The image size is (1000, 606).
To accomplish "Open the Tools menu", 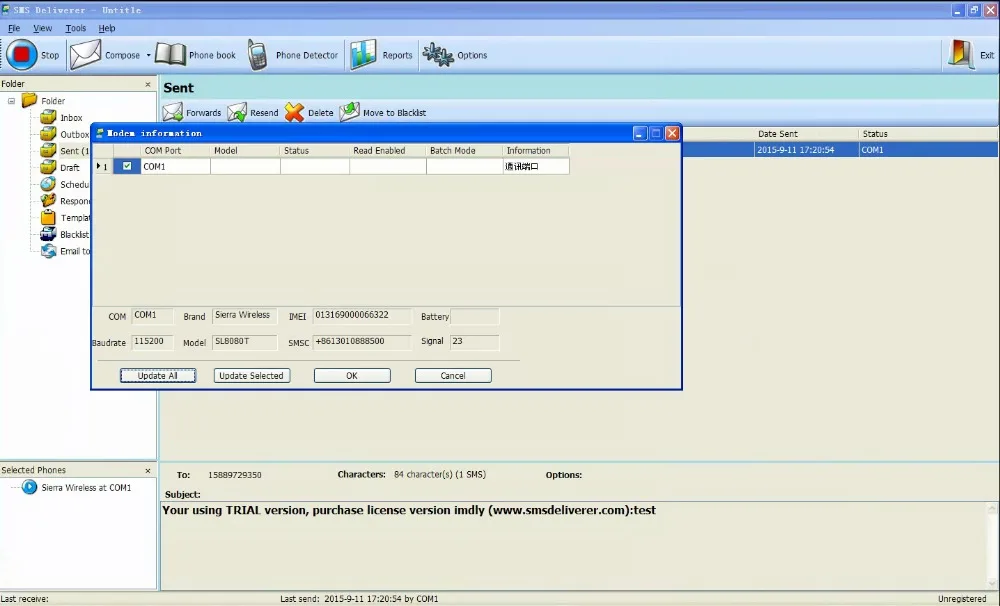I will pyautogui.click(x=76, y=28).
